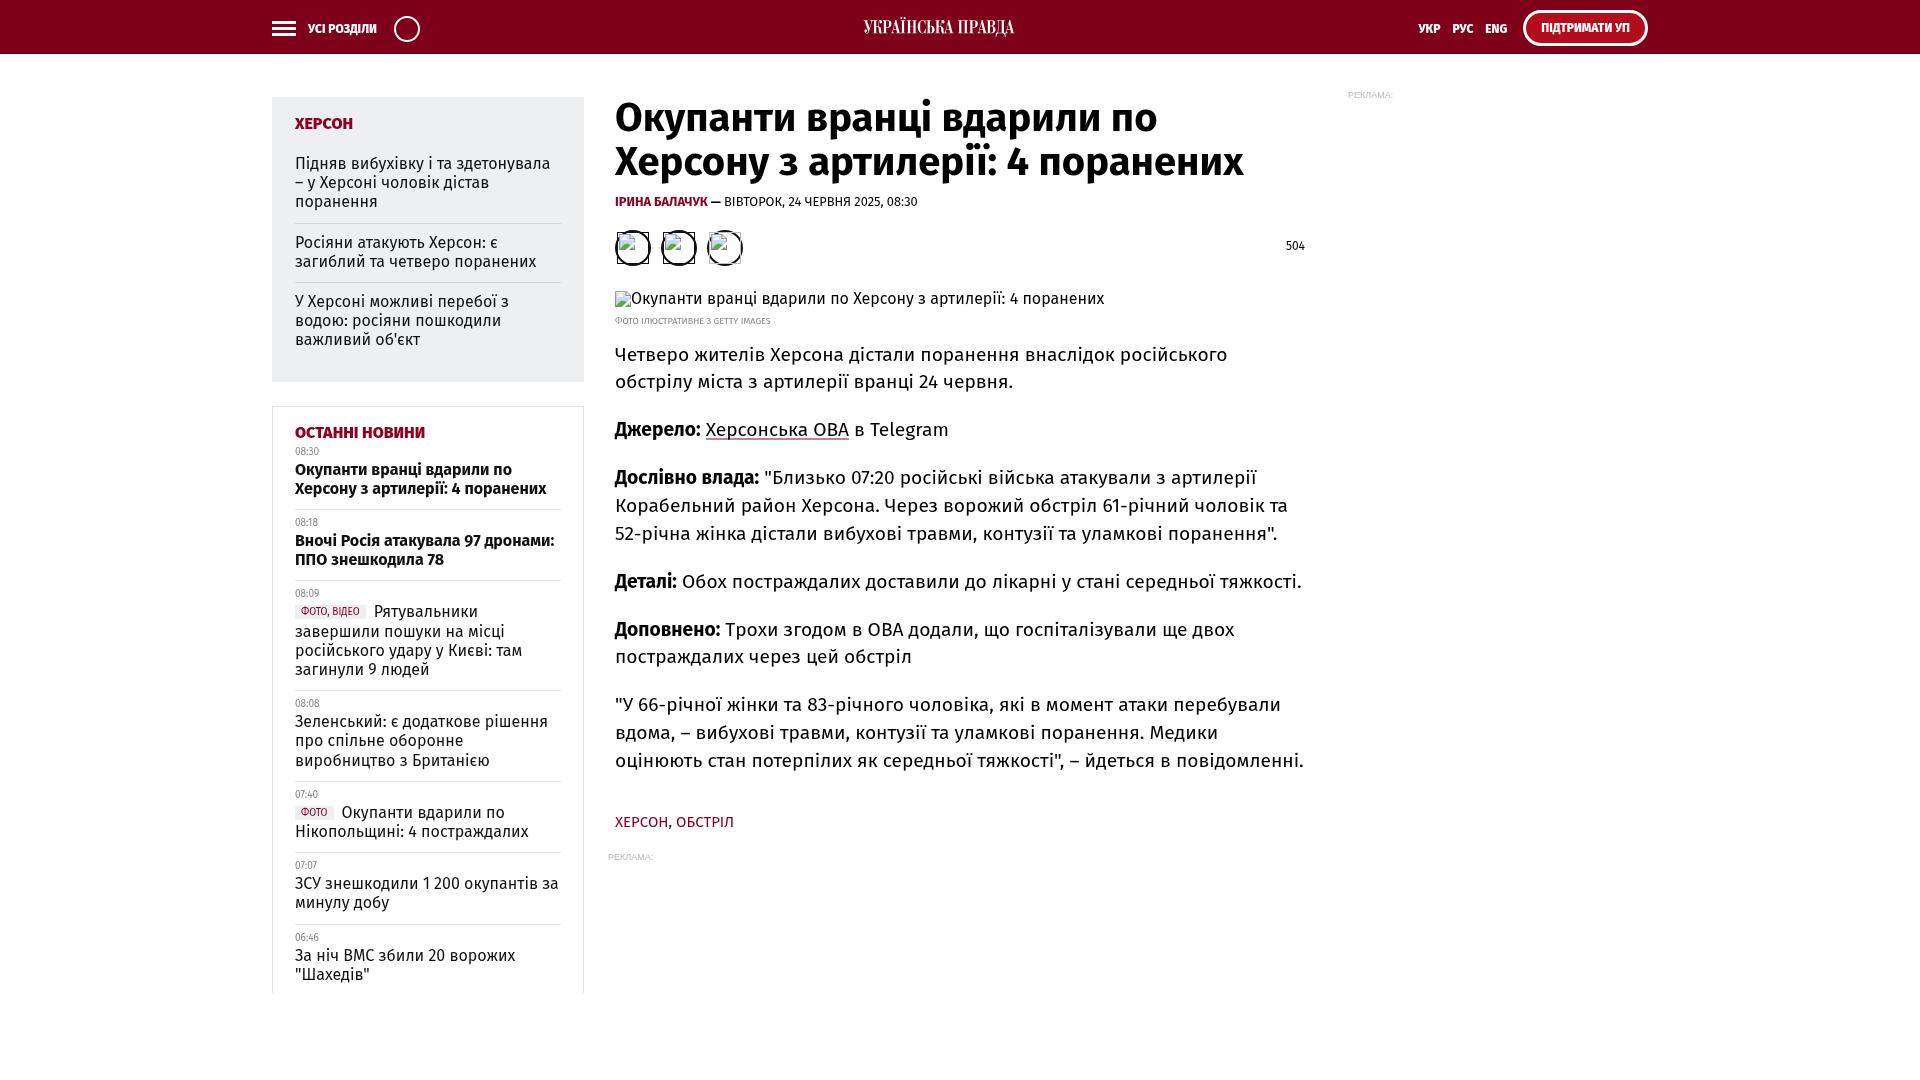Open the article's main illustrative image

[859, 299]
